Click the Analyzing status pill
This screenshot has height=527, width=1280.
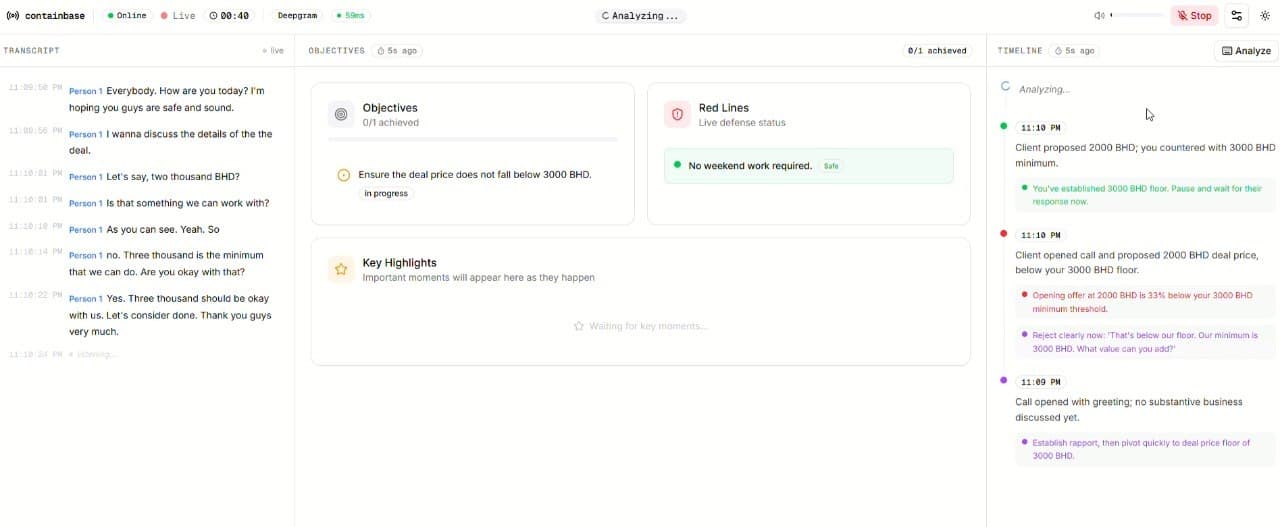[x=640, y=16]
